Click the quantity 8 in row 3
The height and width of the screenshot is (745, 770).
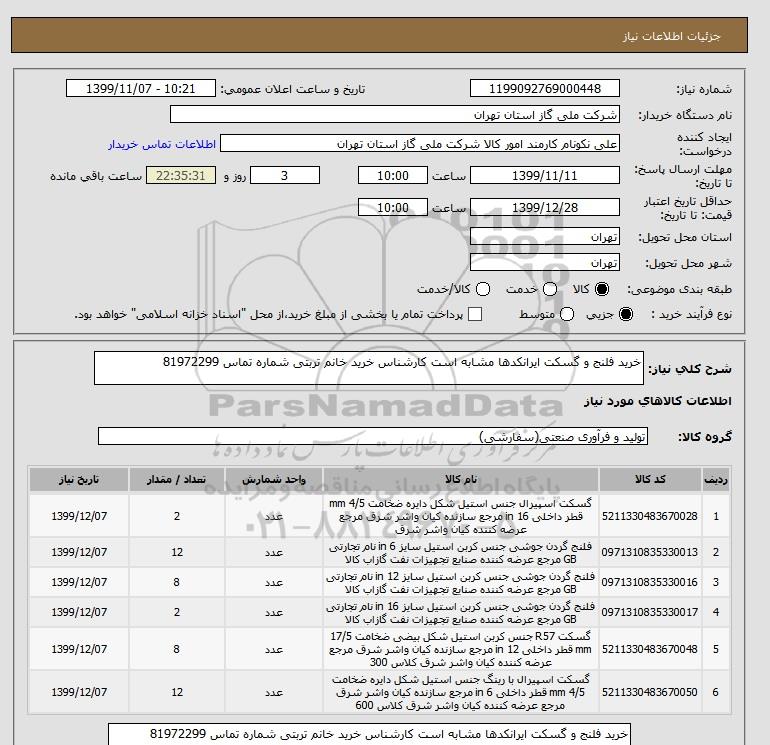pyautogui.click(x=177, y=582)
